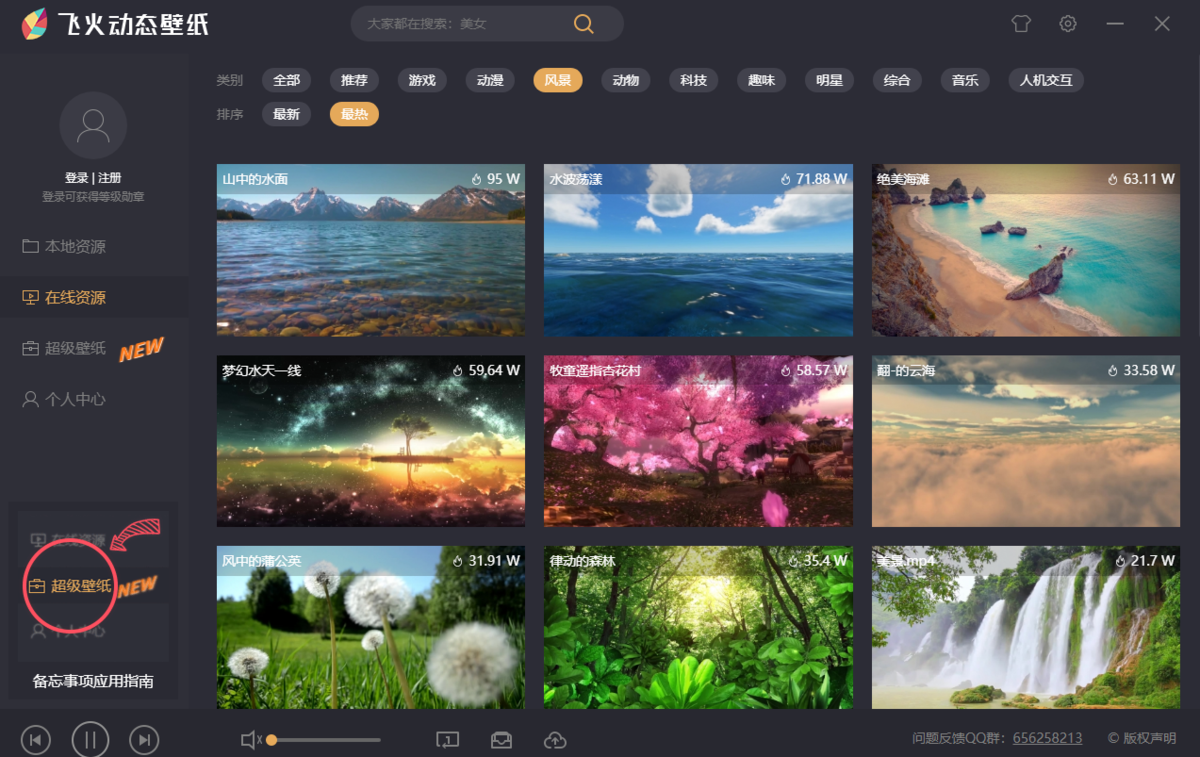
Task: Toggle the muted speaker icon
Action: (x=251, y=740)
